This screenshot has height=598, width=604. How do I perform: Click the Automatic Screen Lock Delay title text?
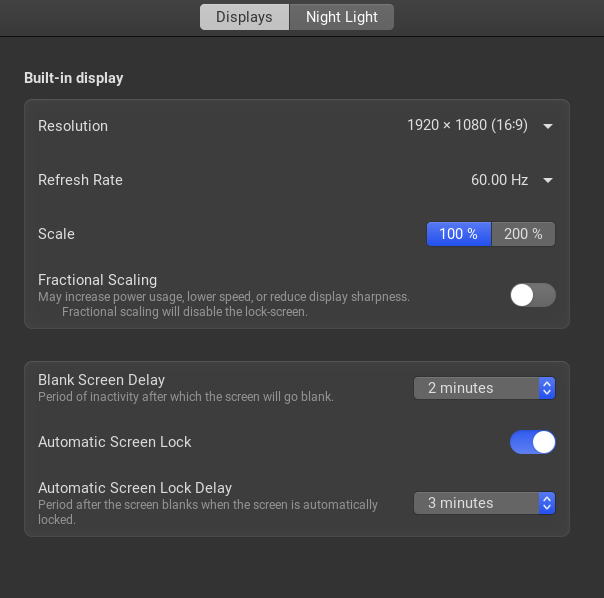coord(135,488)
